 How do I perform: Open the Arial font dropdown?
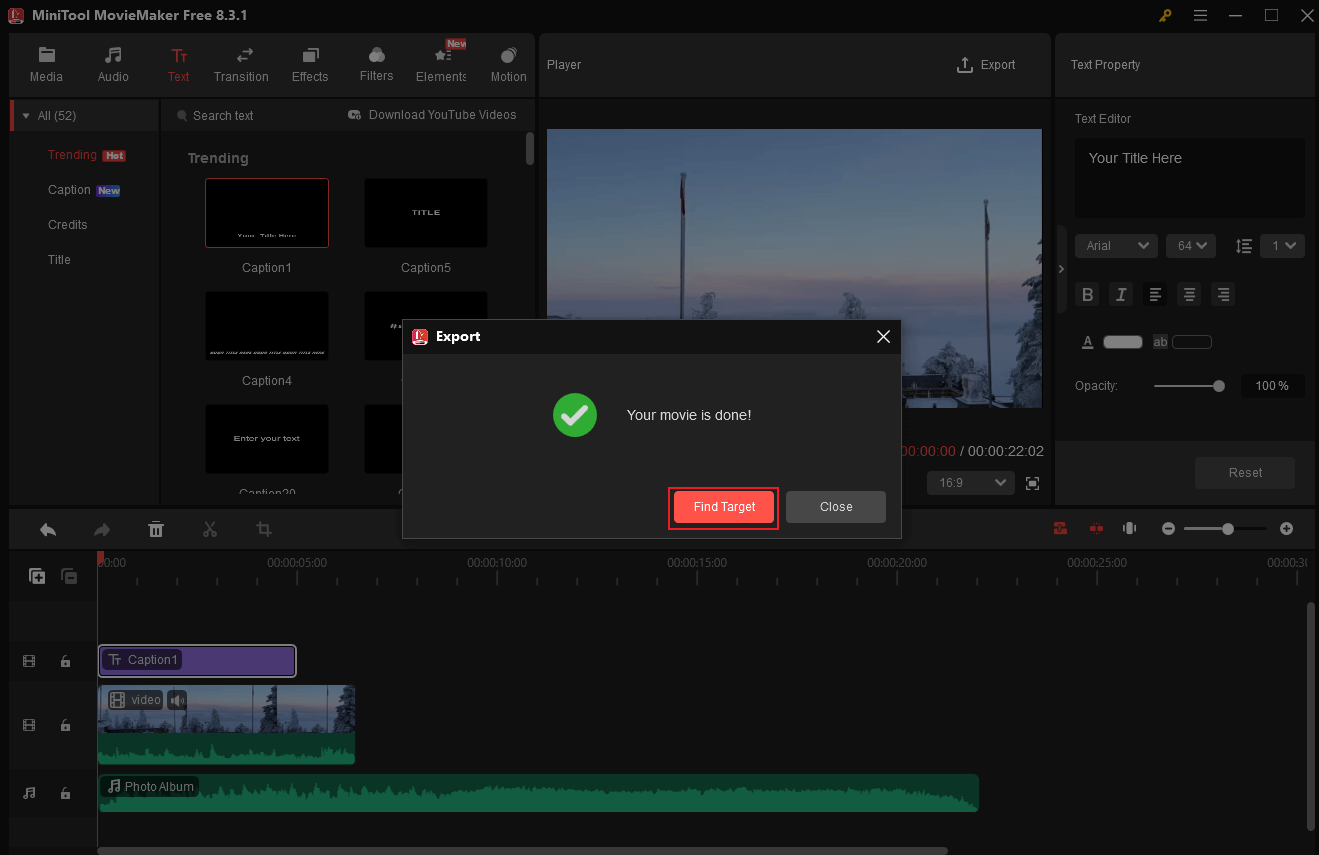pyautogui.click(x=1115, y=245)
